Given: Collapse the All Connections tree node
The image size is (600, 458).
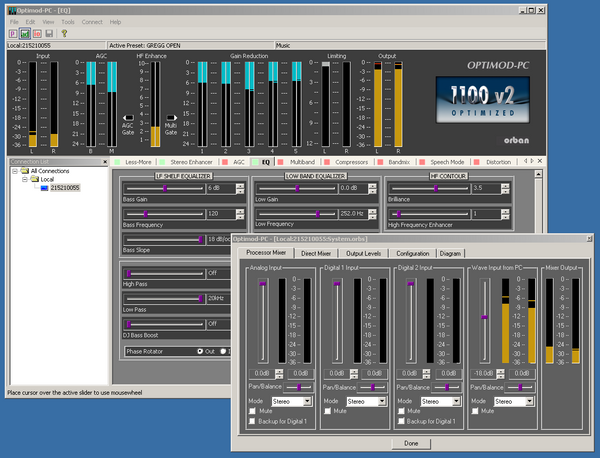Looking at the screenshot, I should (15, 170).
